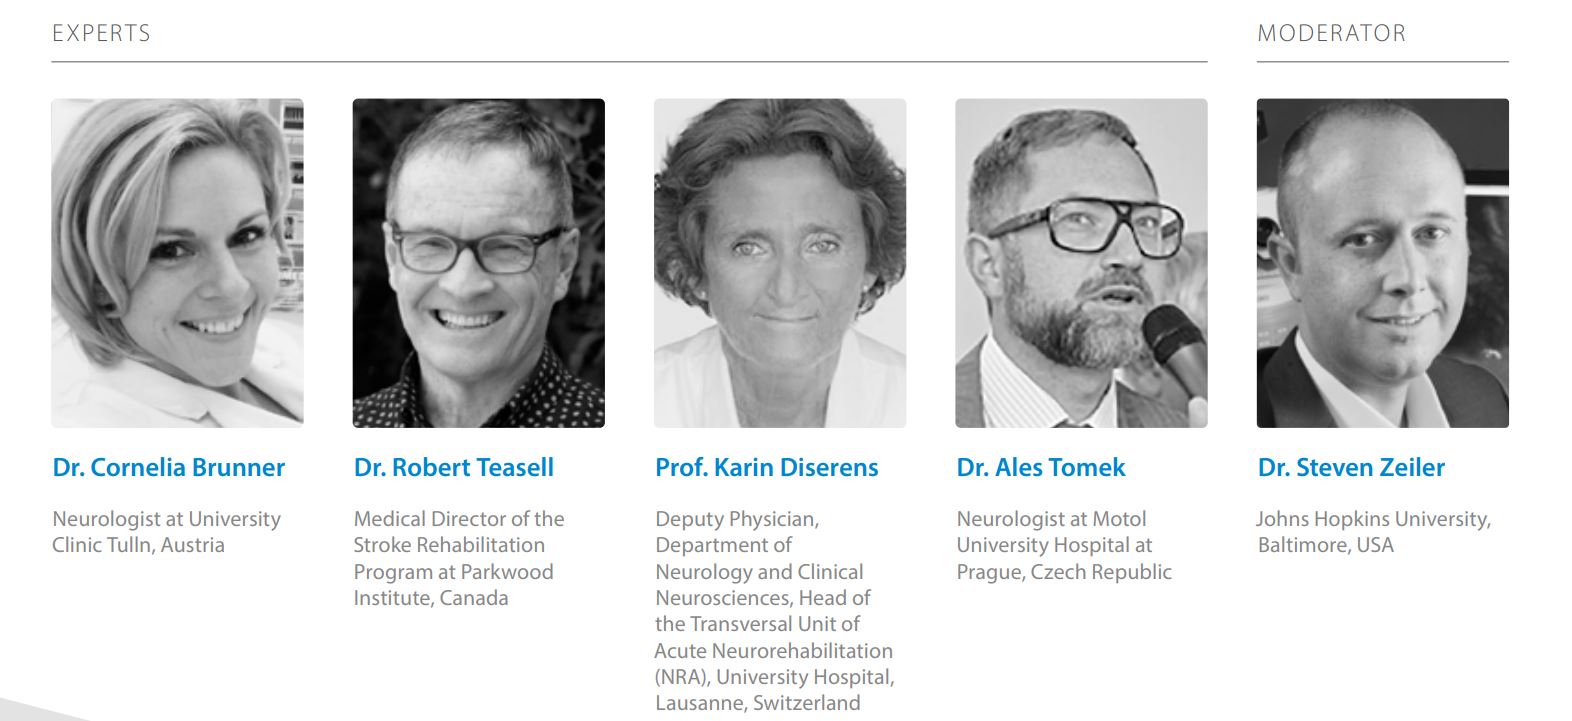Click Dr. Steven Zeiler's portrait photo
1572x721 pixels.
pos(1382,263)
